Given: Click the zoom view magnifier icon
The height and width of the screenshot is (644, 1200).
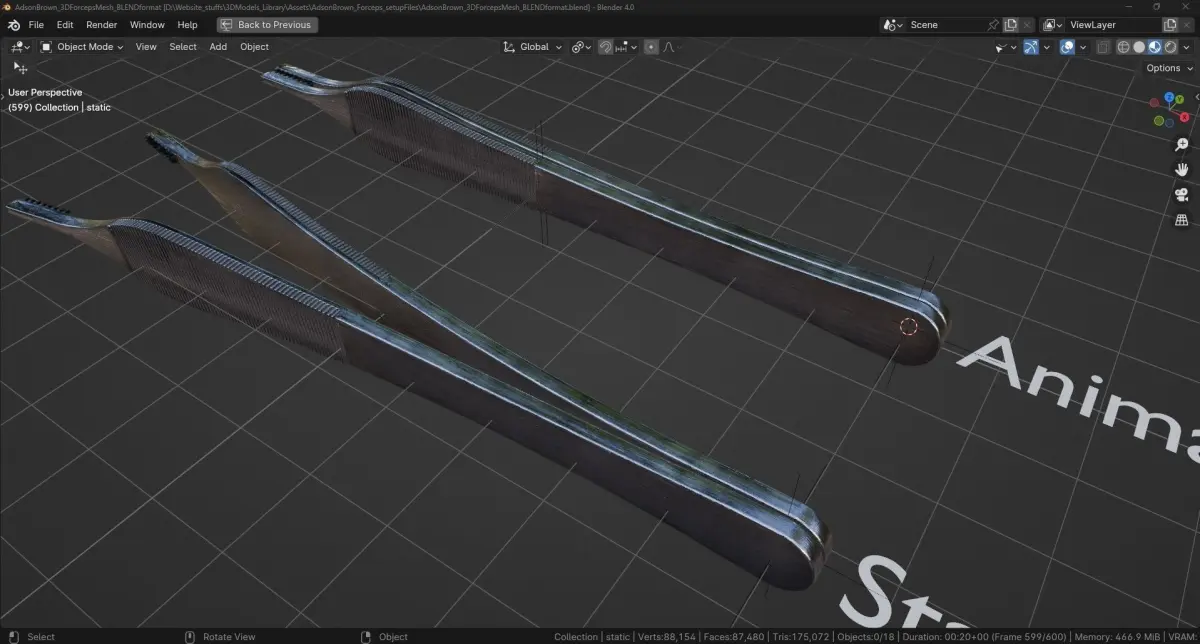Looking at the screenshot, I should coord(1181,145).
